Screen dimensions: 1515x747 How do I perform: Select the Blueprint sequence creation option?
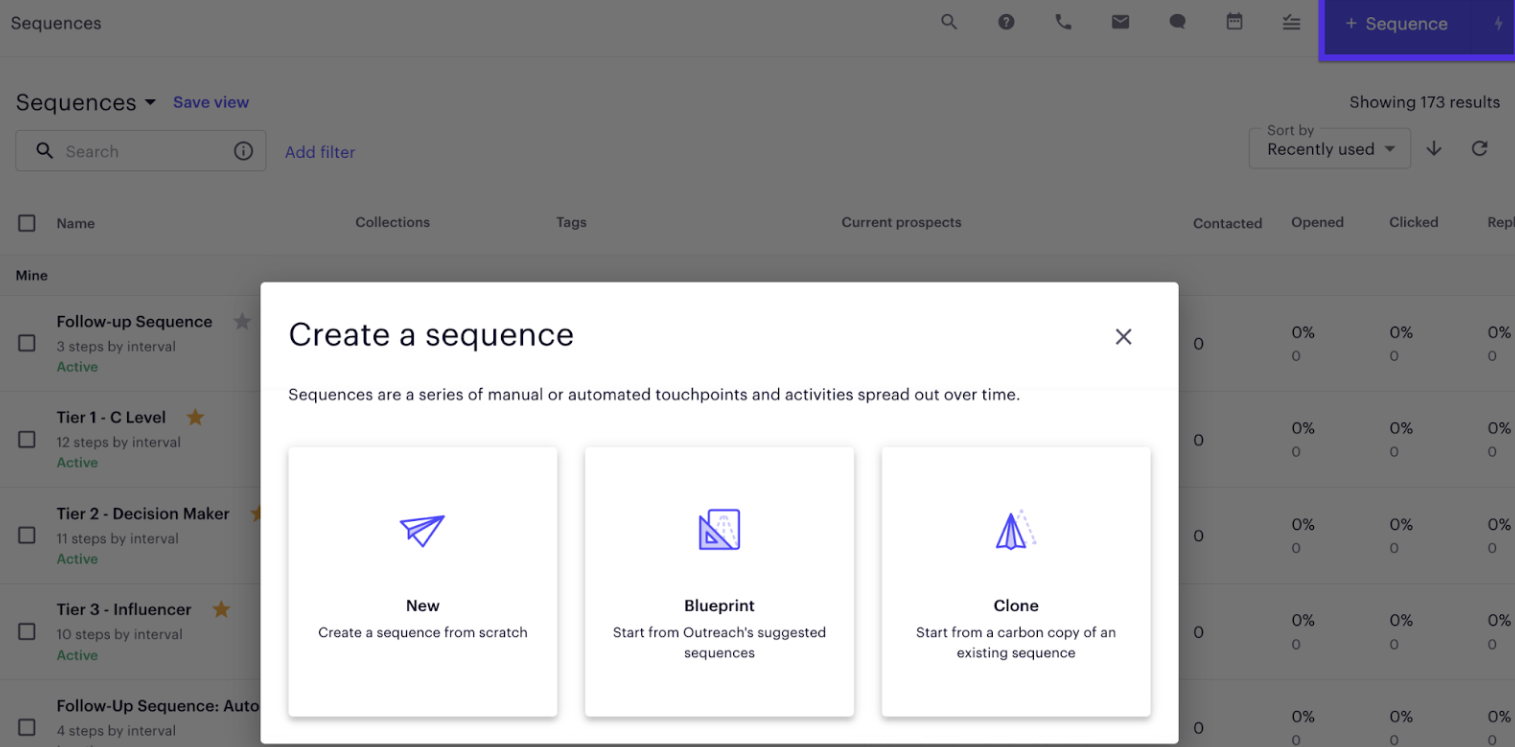(x=719, y=581)
